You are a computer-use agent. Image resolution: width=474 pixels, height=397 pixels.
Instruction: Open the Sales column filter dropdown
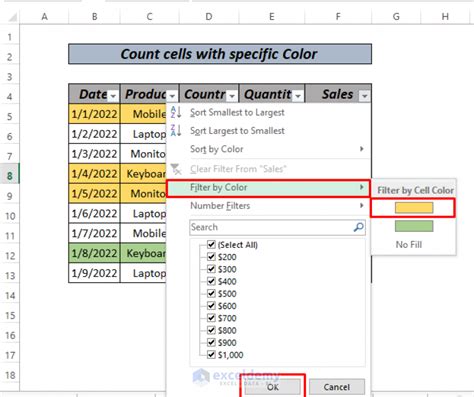coord(364,96)
